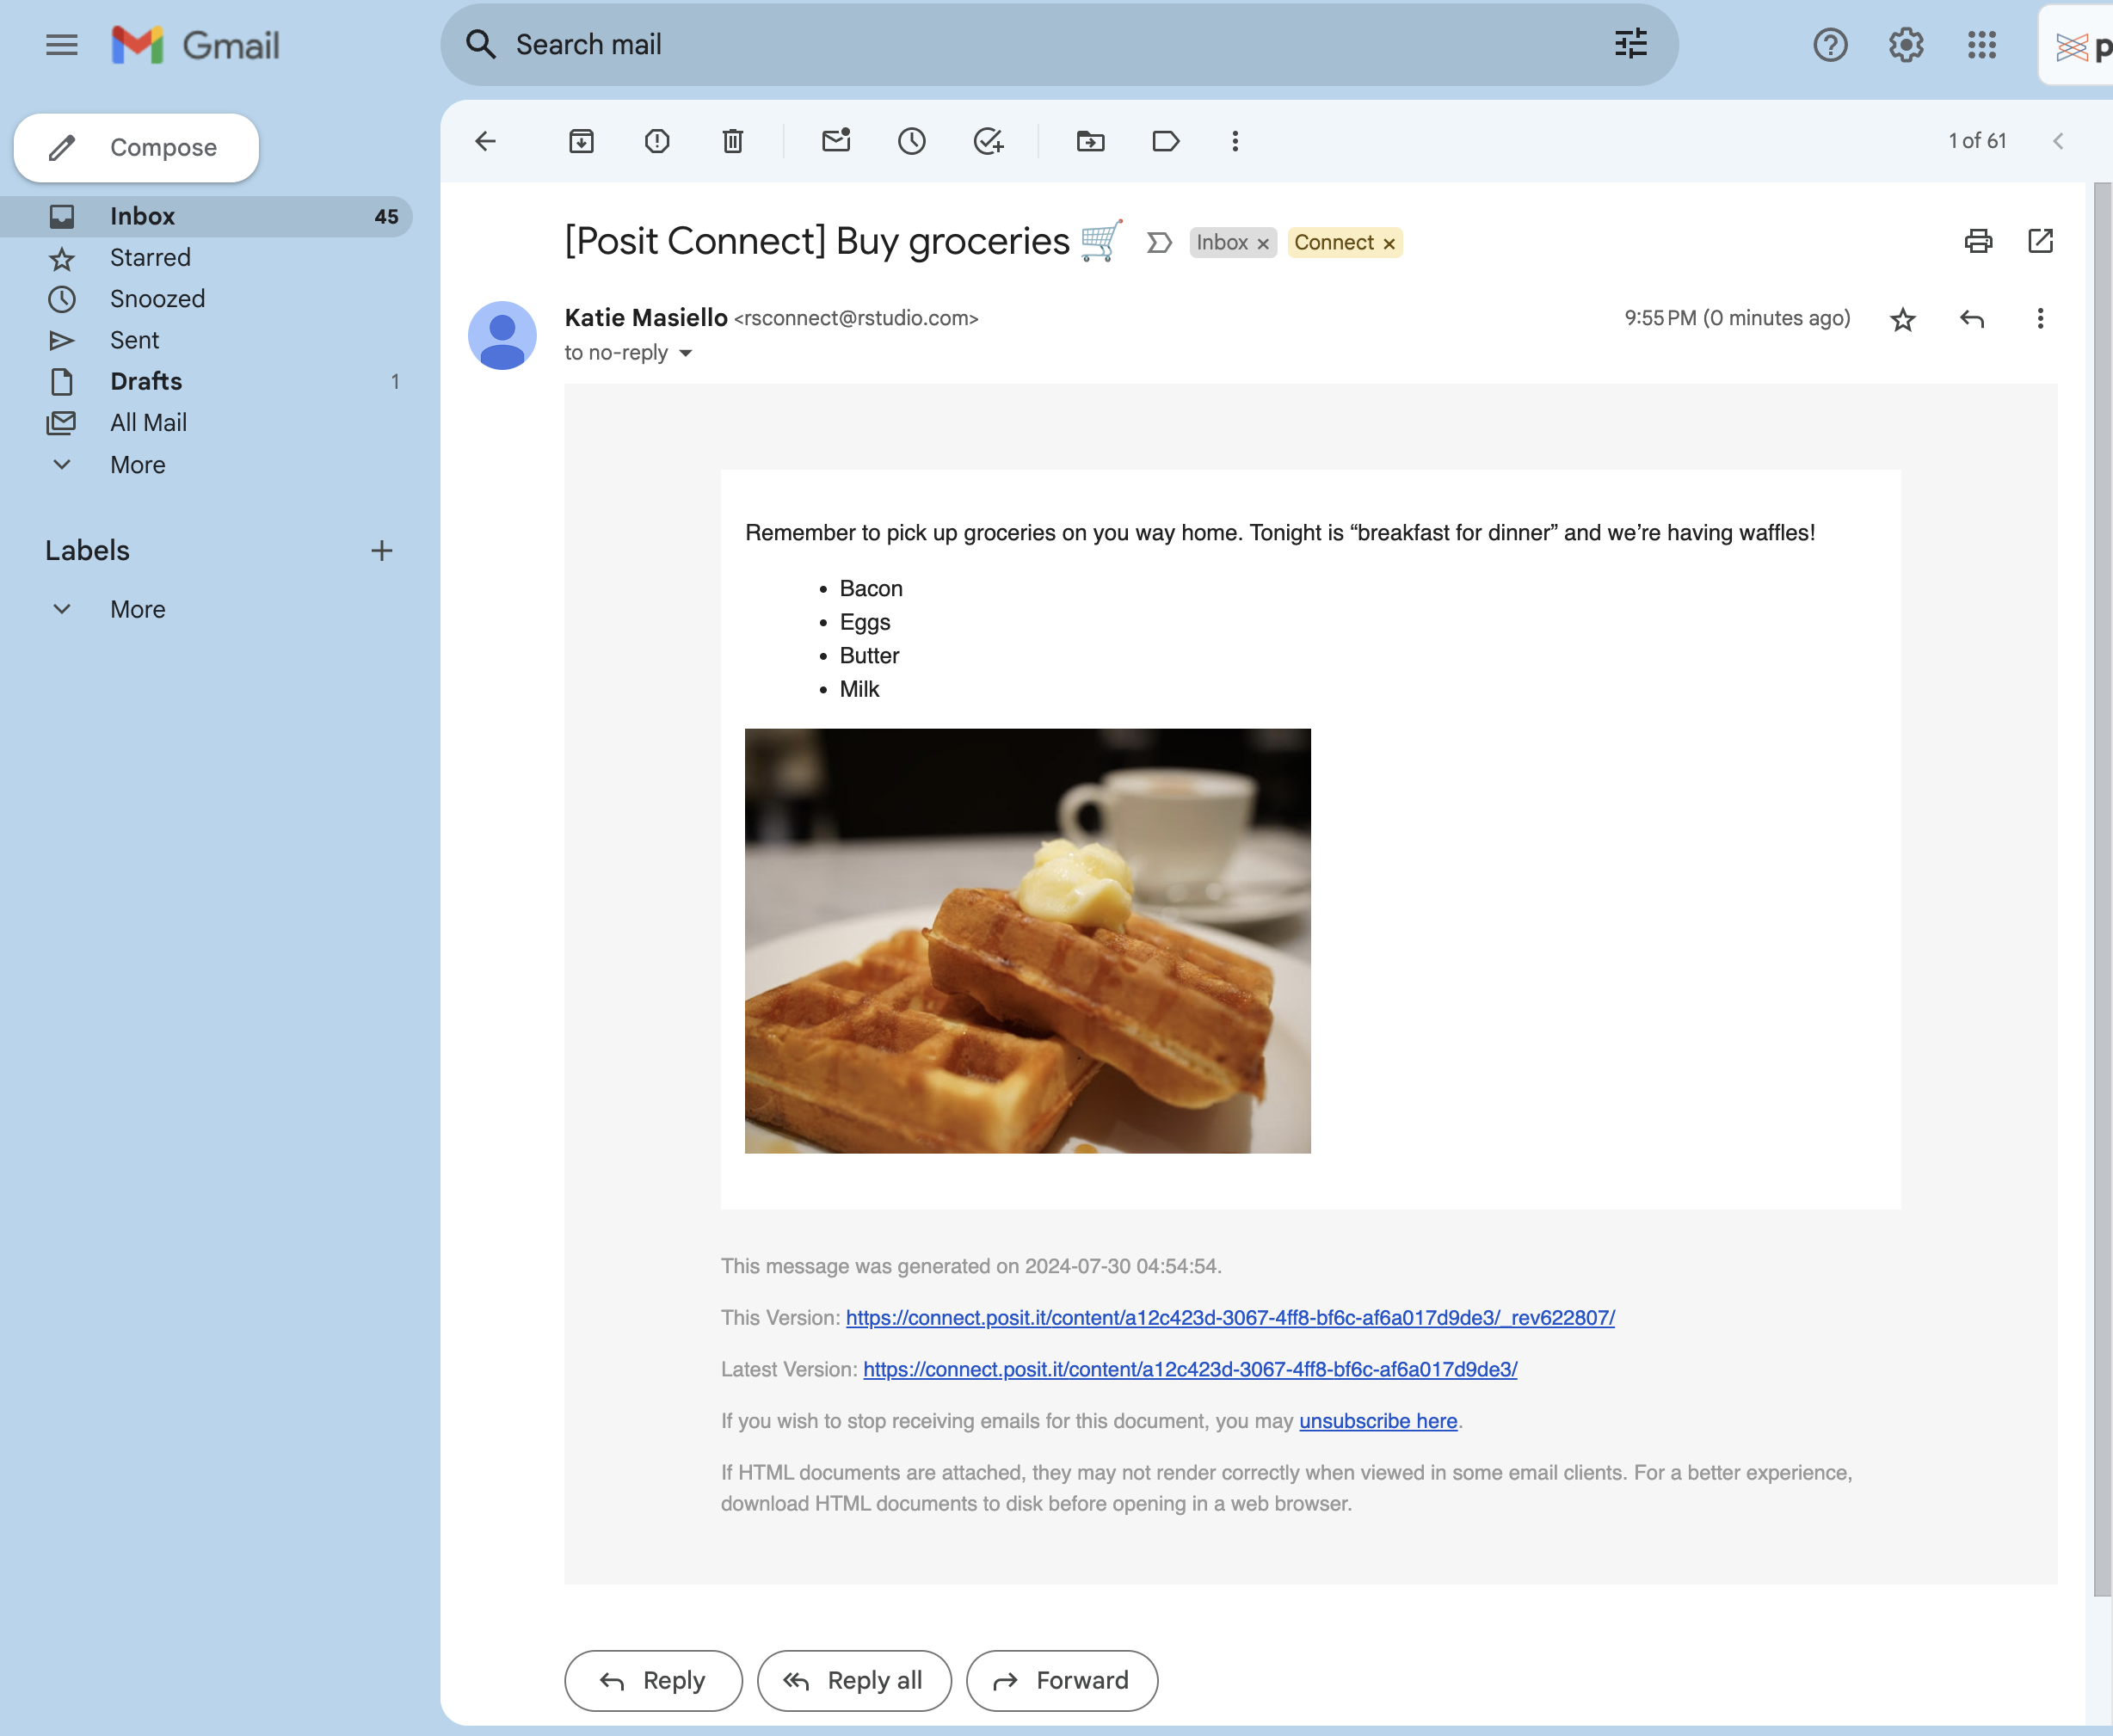Expand More under the Labels section
The width and height of the screenshot is (2113, 1736).
coord(137,609)
